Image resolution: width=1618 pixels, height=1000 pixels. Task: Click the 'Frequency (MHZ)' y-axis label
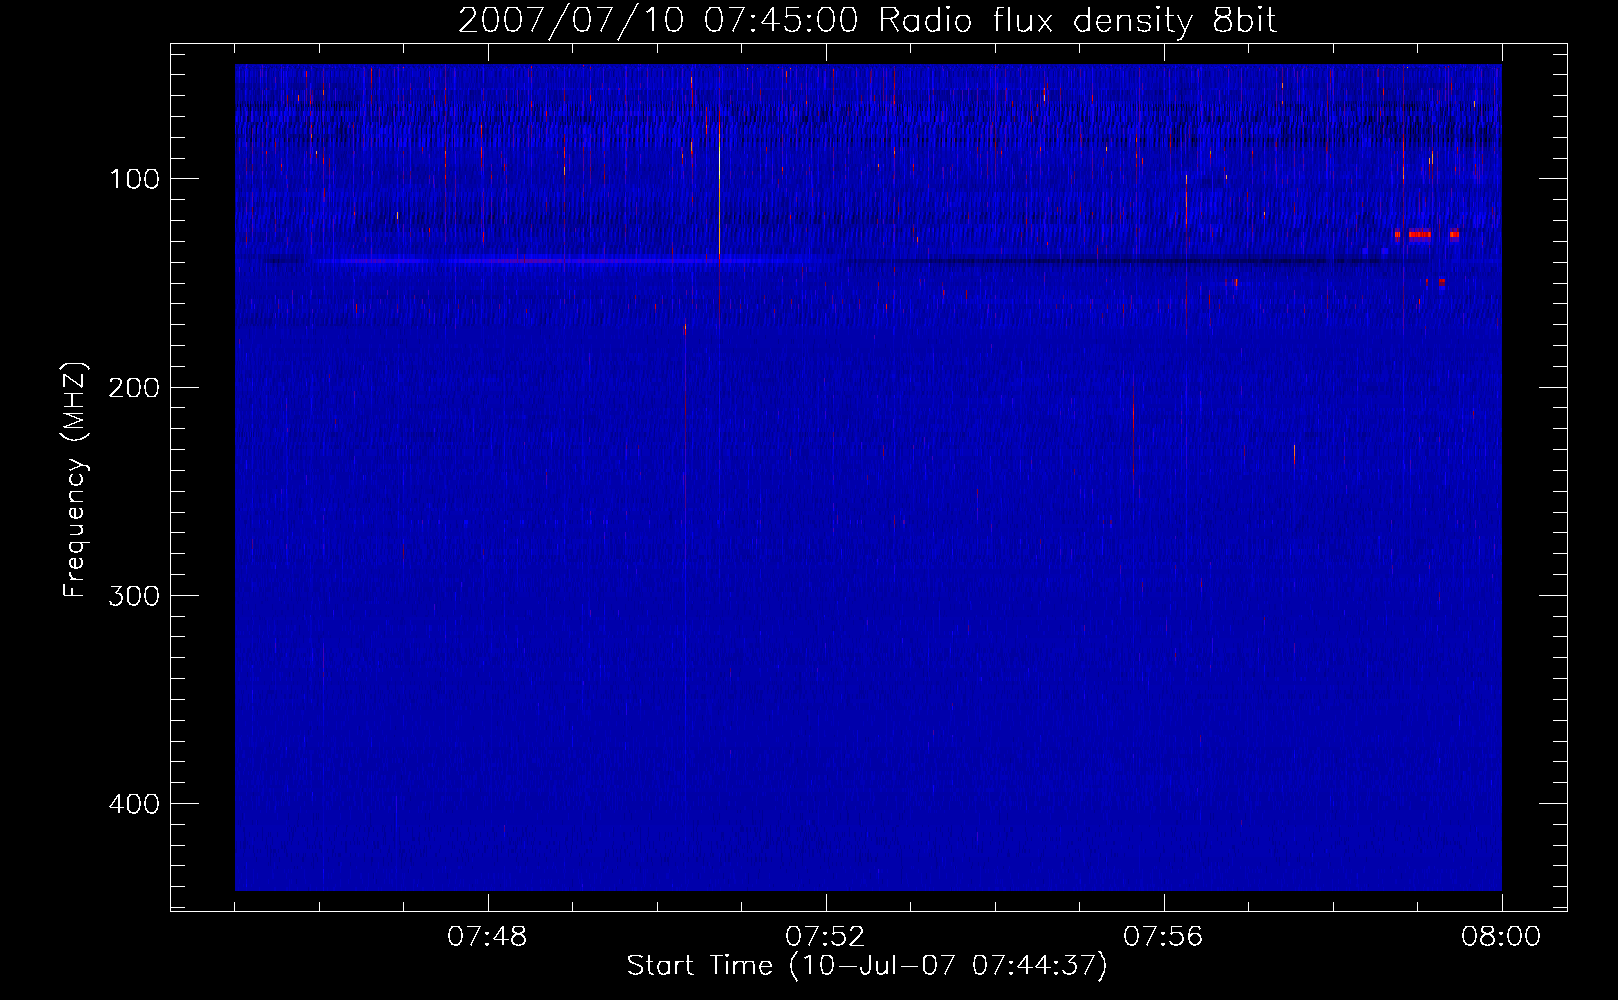click(75, 480)
